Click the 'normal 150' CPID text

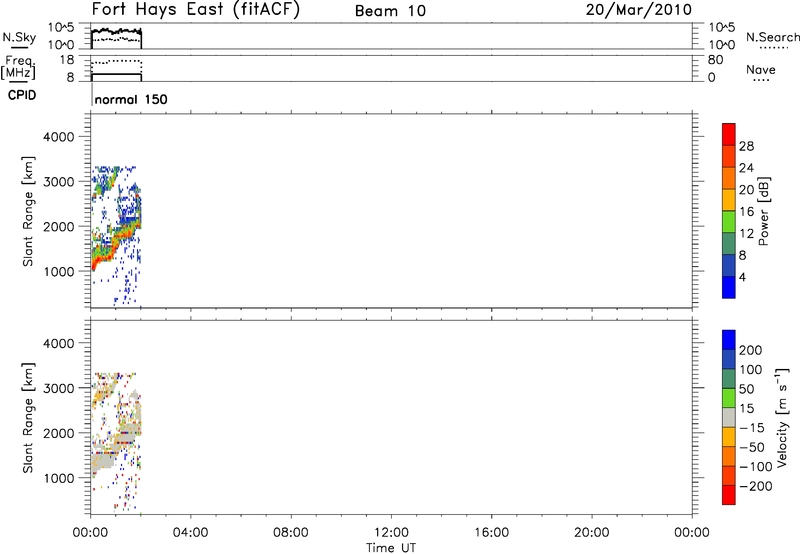pos(131,99)
